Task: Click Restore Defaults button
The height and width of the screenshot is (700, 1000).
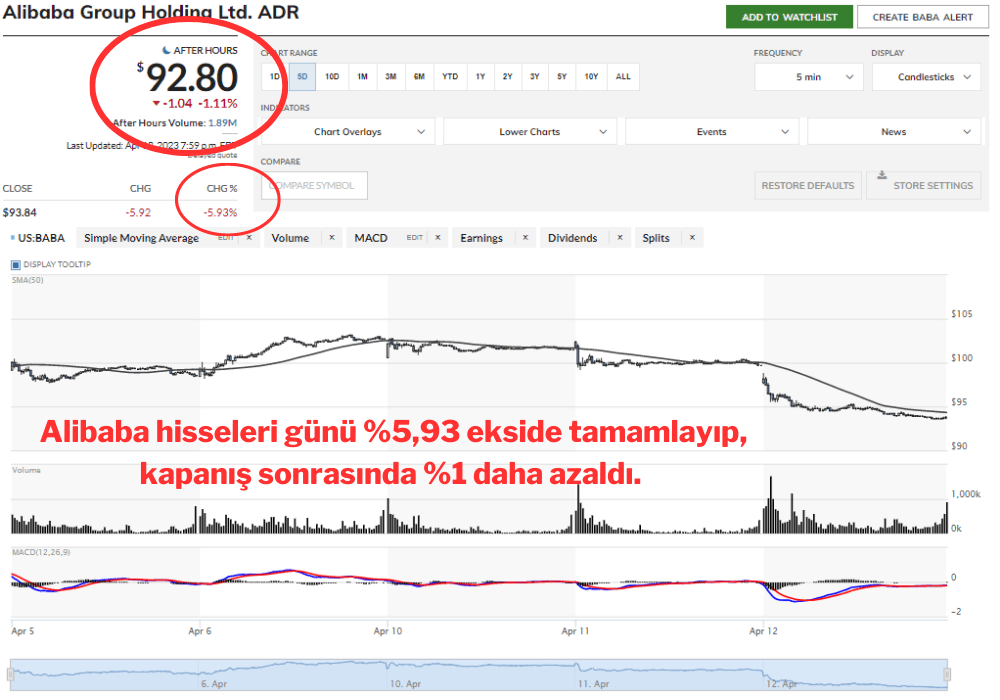Action: pos(807,186)
